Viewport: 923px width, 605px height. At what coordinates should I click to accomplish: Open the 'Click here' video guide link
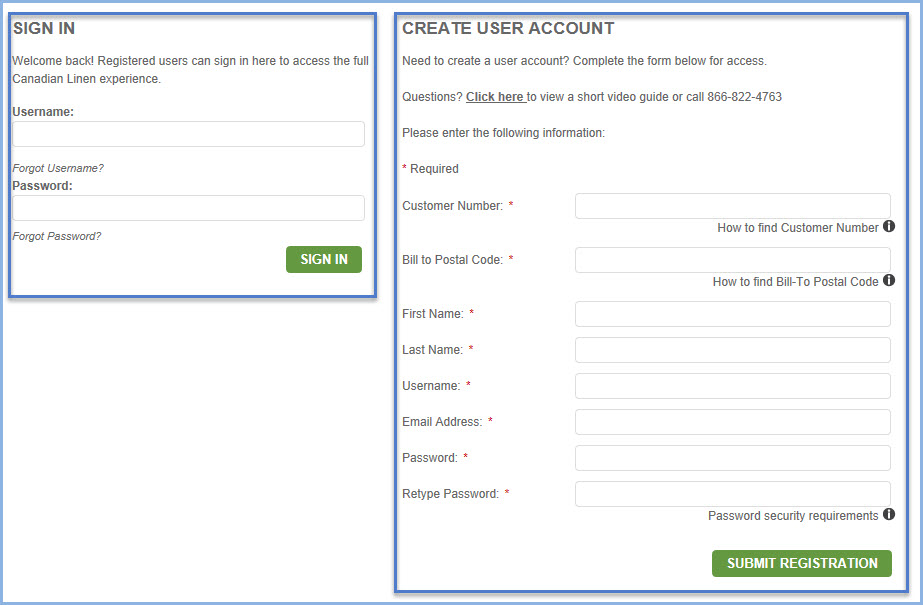coord(495,97)
